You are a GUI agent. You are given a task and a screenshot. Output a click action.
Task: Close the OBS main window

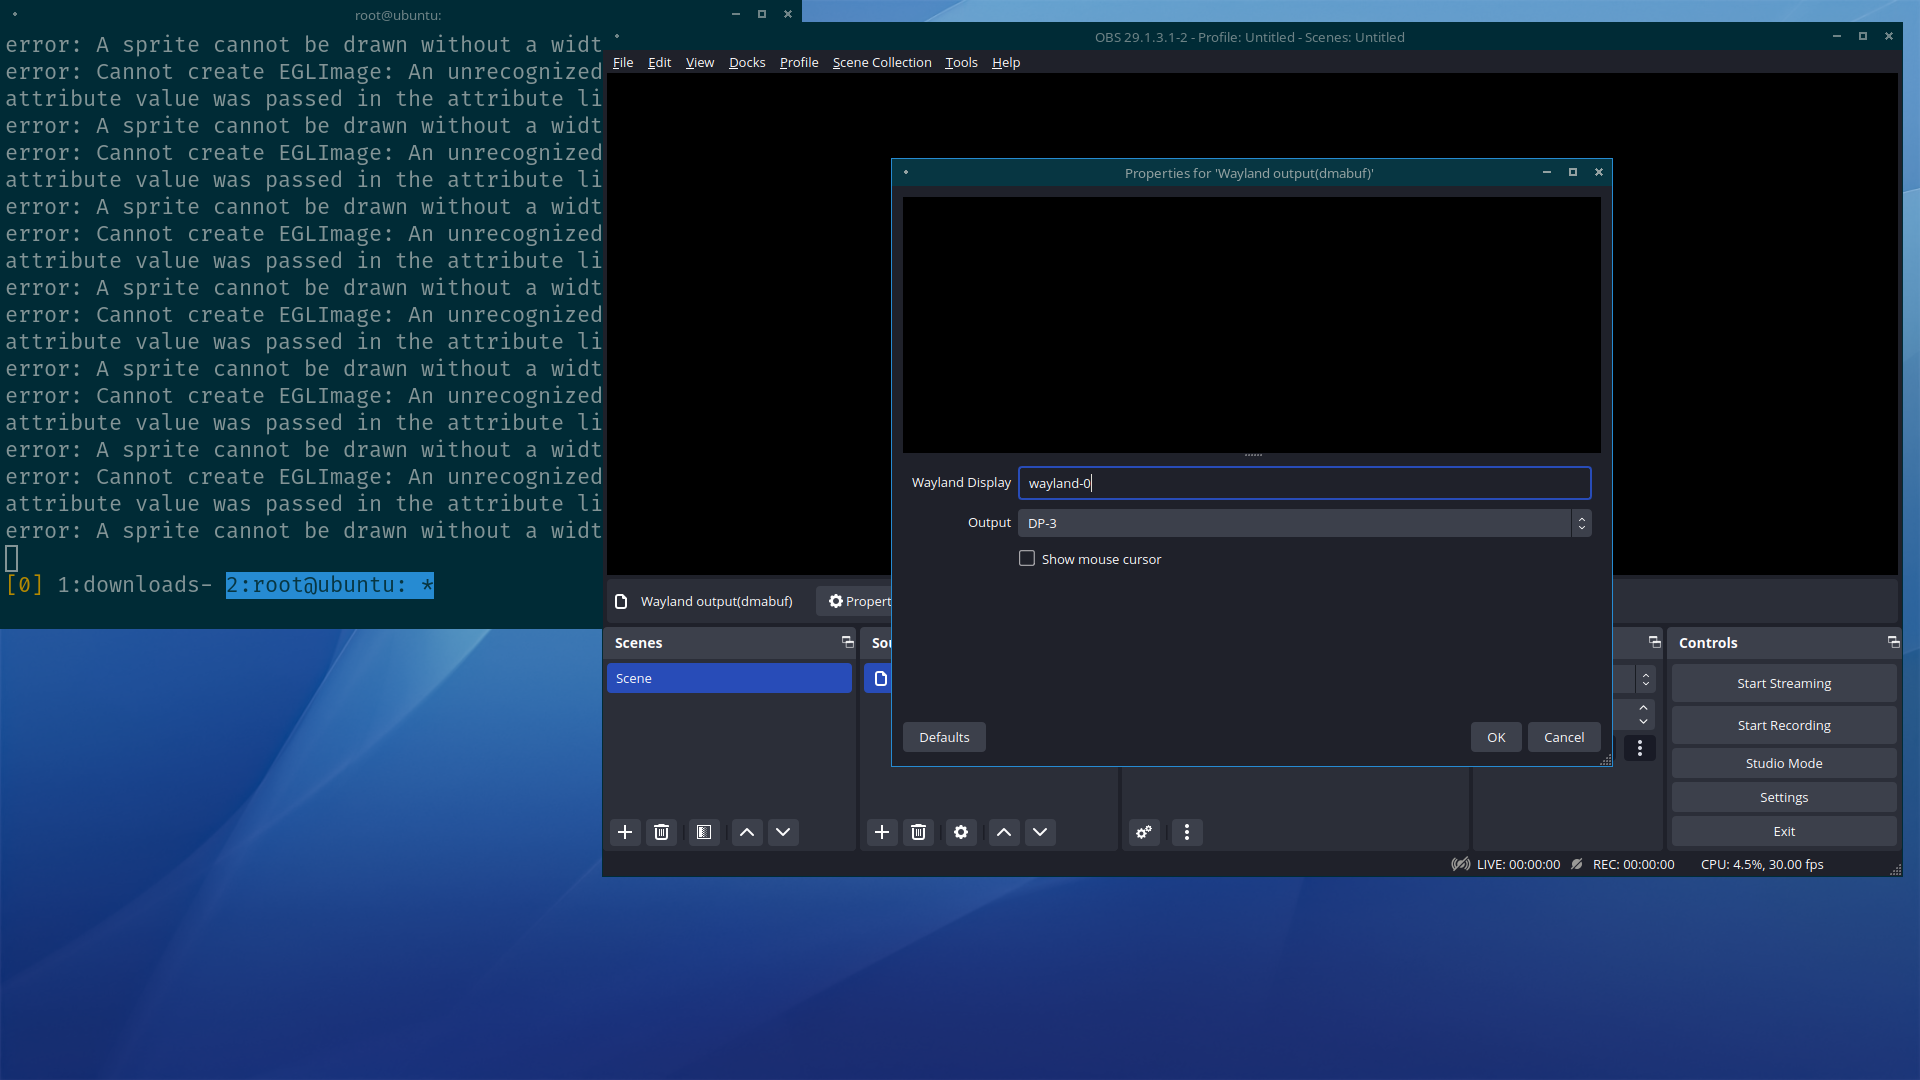[x=1889, y=36]
